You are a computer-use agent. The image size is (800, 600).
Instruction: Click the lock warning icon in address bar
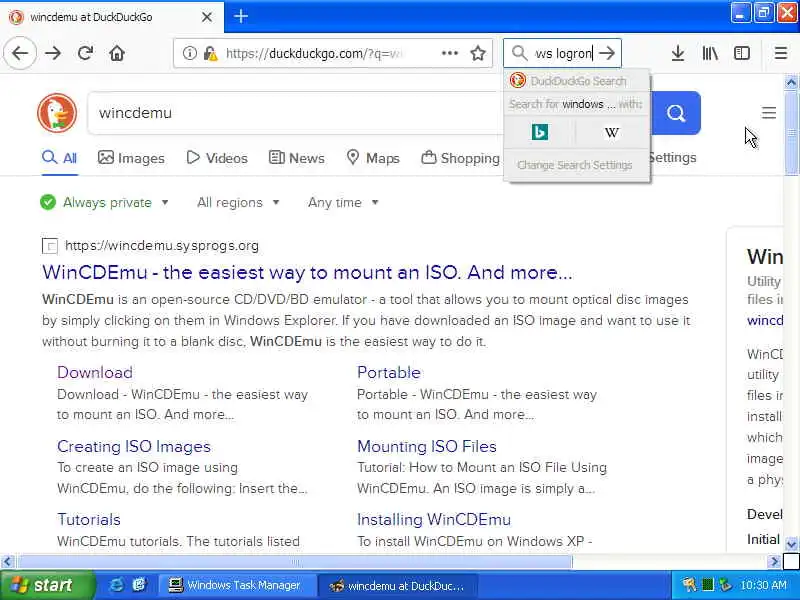click(x=210, y=53)
